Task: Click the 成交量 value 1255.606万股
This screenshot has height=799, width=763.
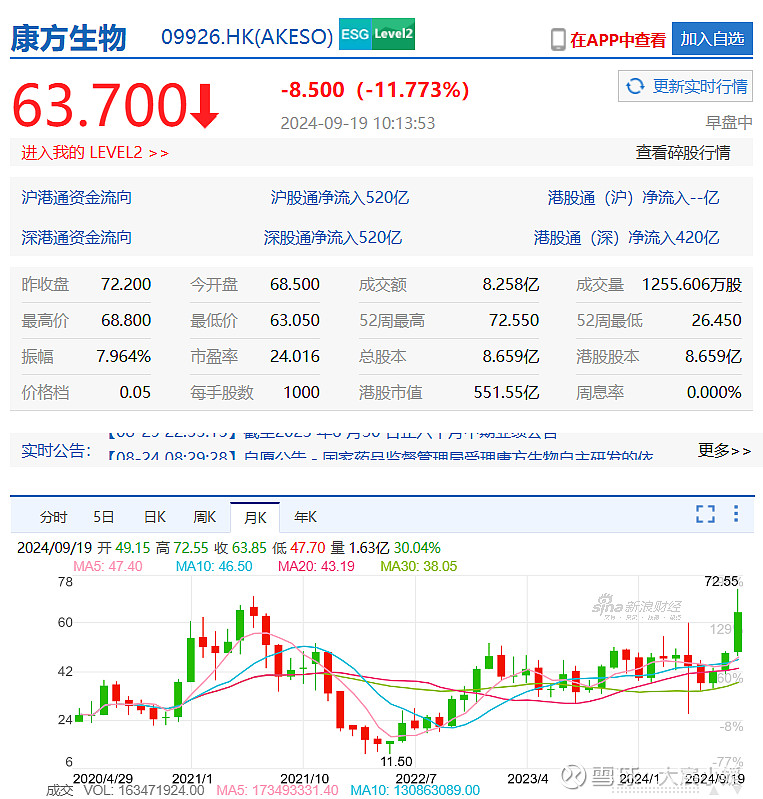Action: coord(692,284)
